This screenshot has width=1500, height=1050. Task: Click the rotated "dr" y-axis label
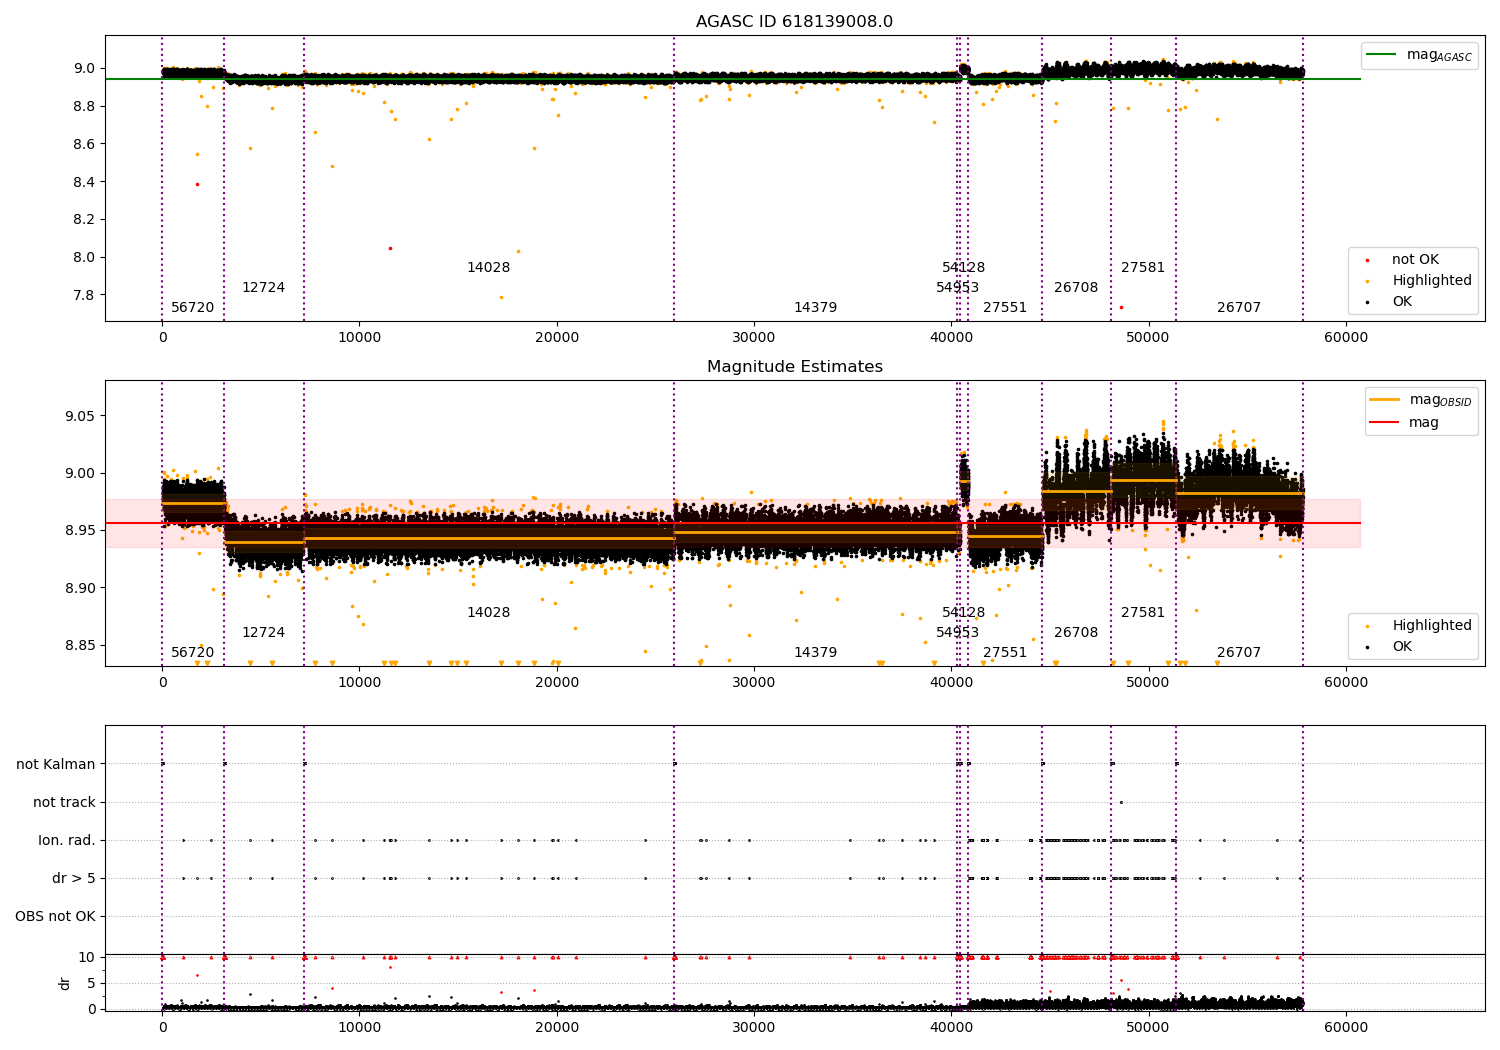65,983
